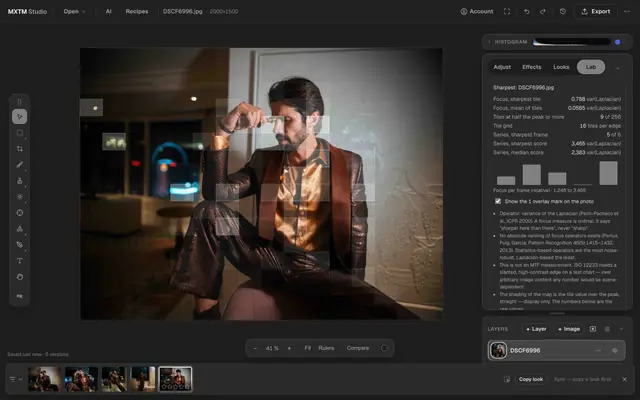The height and width of the screenshot is (400, 640).
Task: Open the filmstrip filter dropdown arrow
Action: tap(21, 379)
